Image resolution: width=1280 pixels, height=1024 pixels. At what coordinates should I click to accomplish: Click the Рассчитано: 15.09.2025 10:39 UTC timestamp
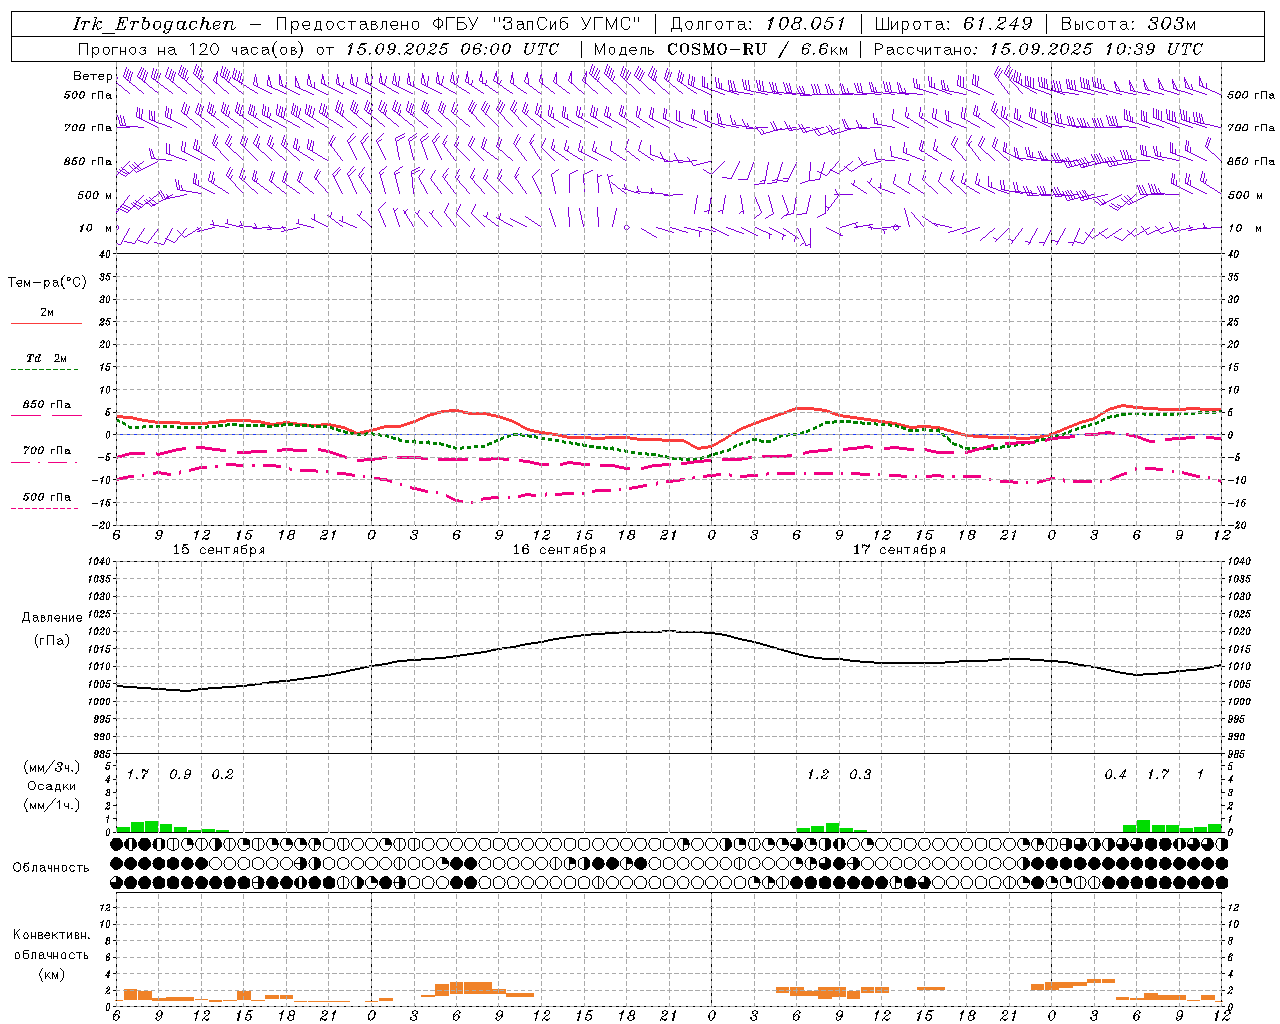coord(1038,49)
